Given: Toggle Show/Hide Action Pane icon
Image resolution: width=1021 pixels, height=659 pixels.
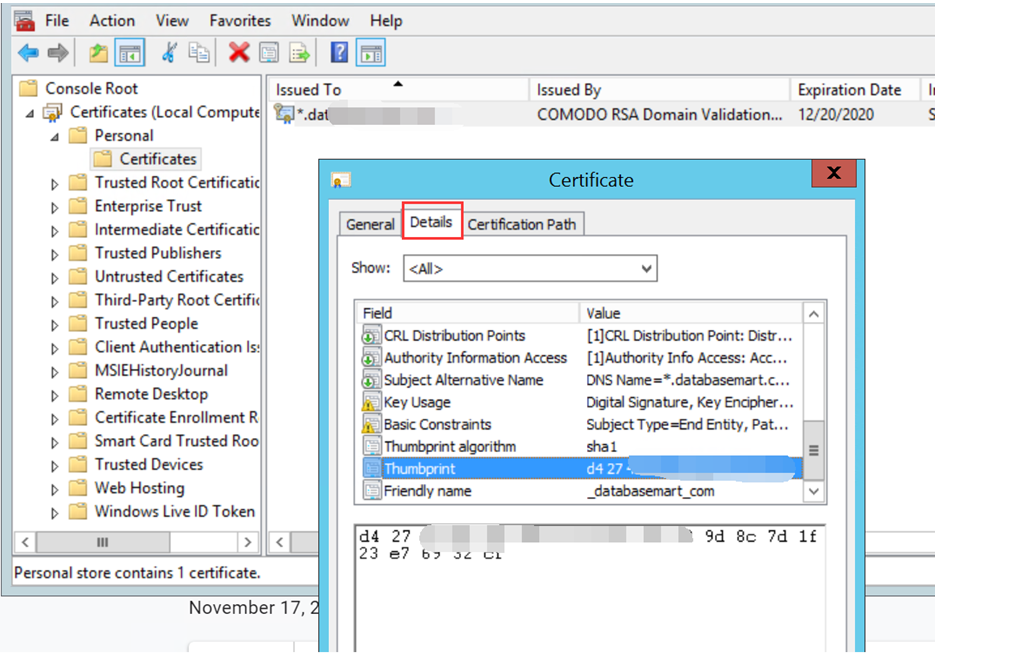Looking at the screenshot, I should 371,53.
